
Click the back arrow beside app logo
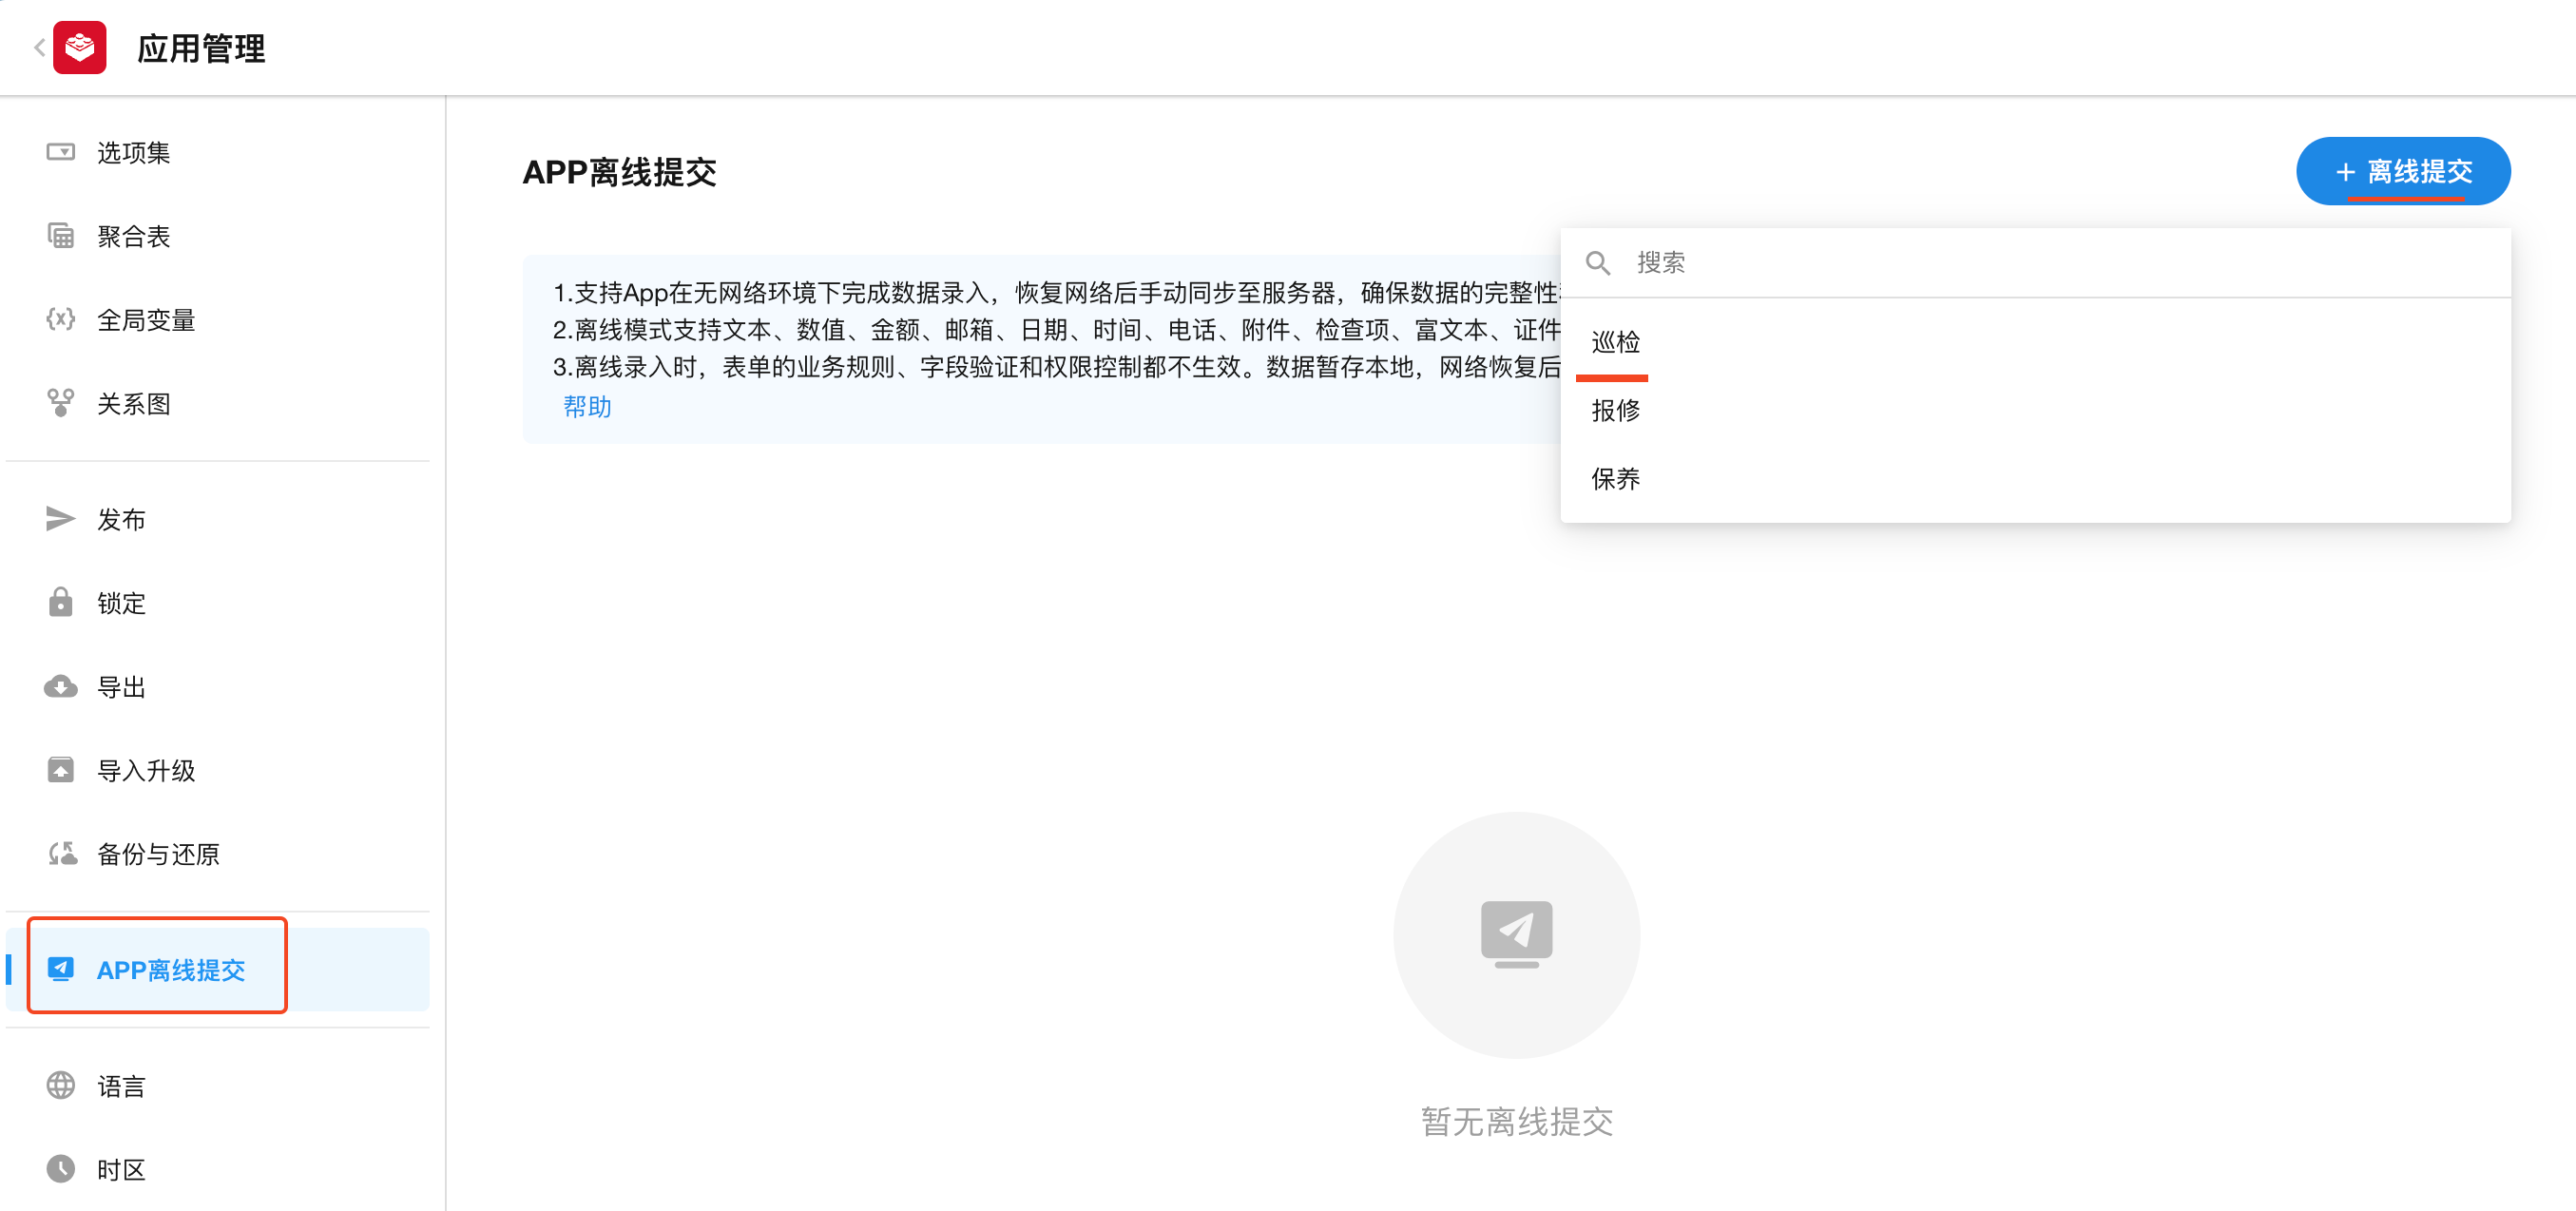(39, 47)
